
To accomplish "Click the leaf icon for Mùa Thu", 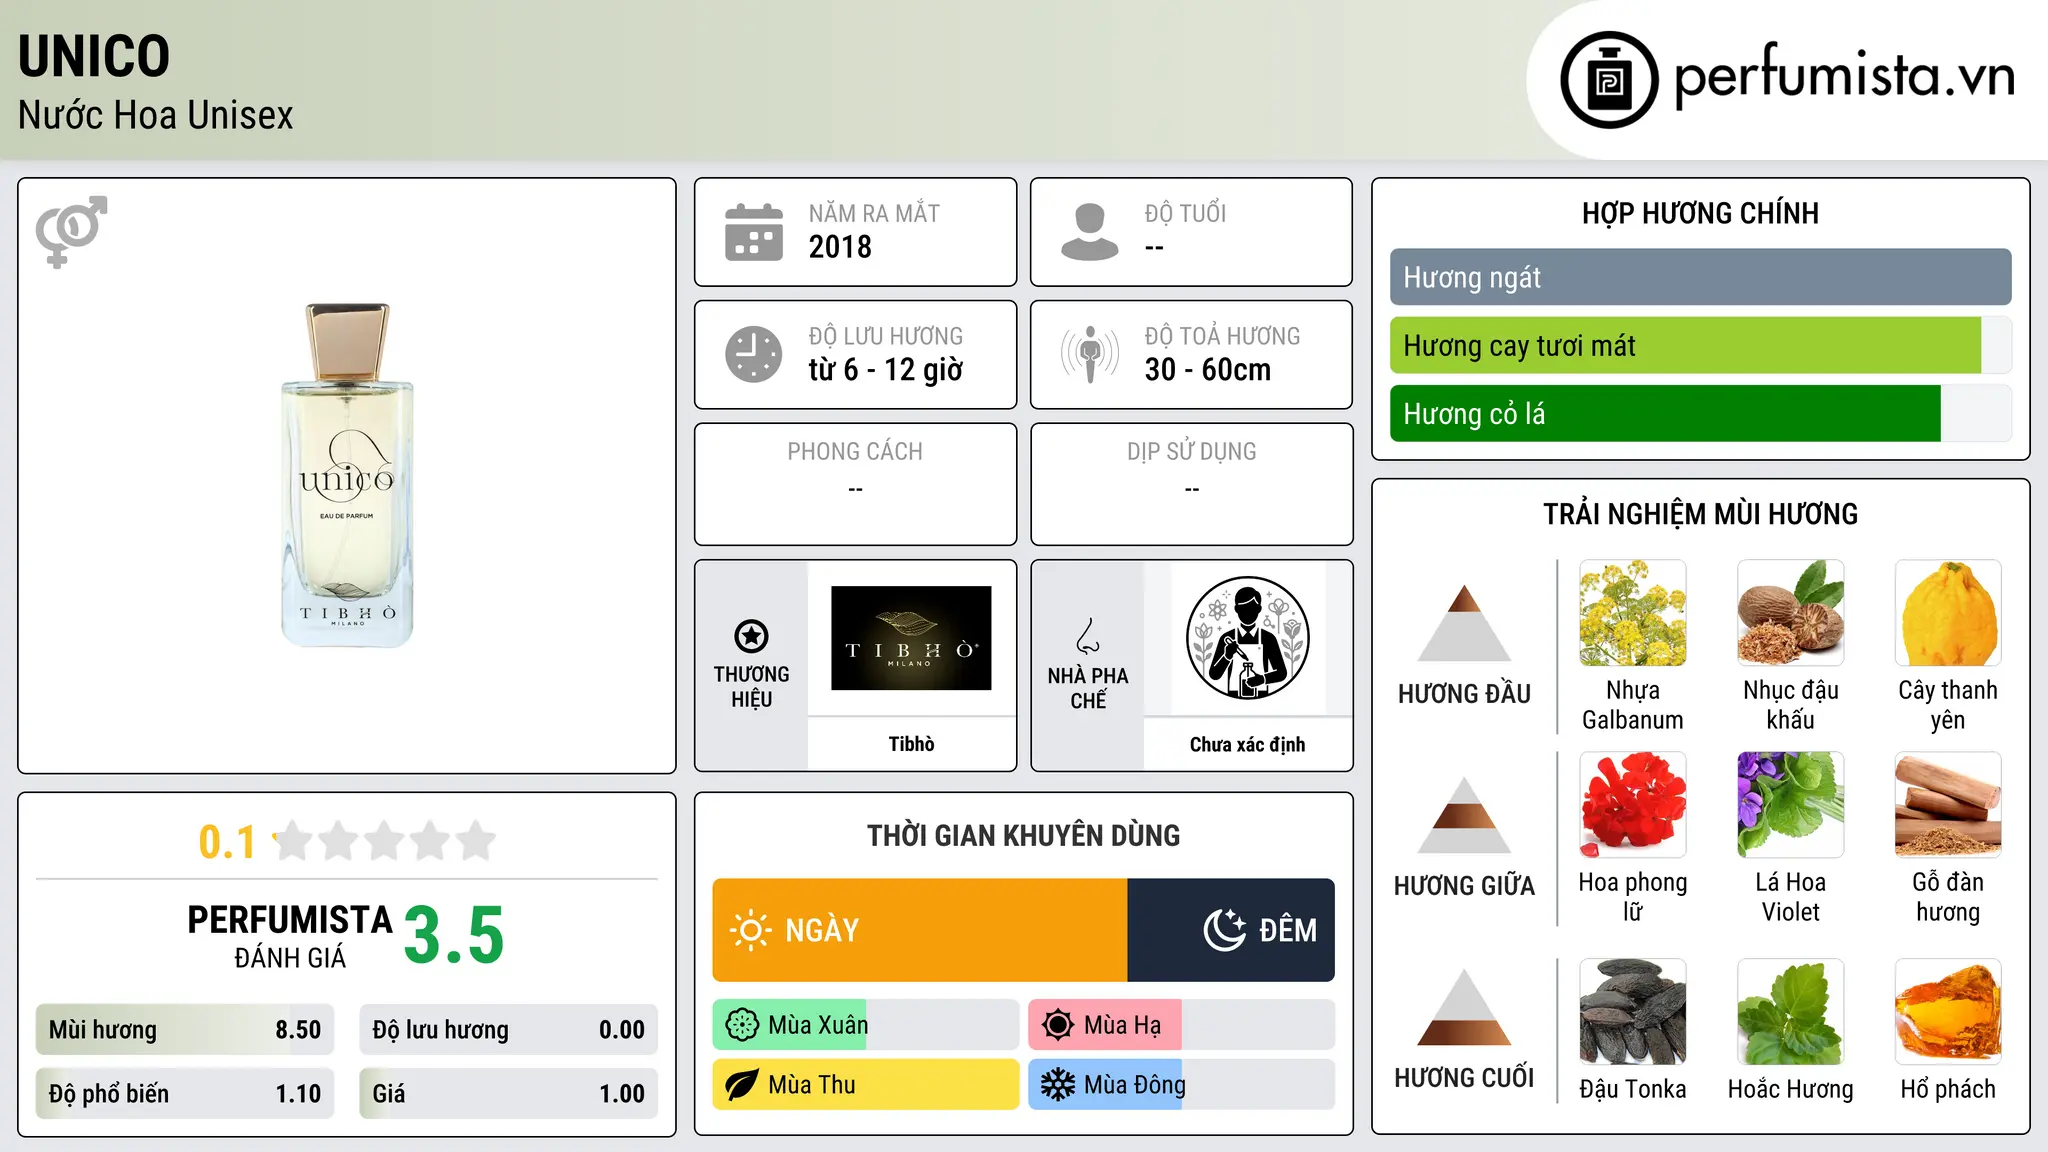I will pyautogui.click(x=742, y=1085).
